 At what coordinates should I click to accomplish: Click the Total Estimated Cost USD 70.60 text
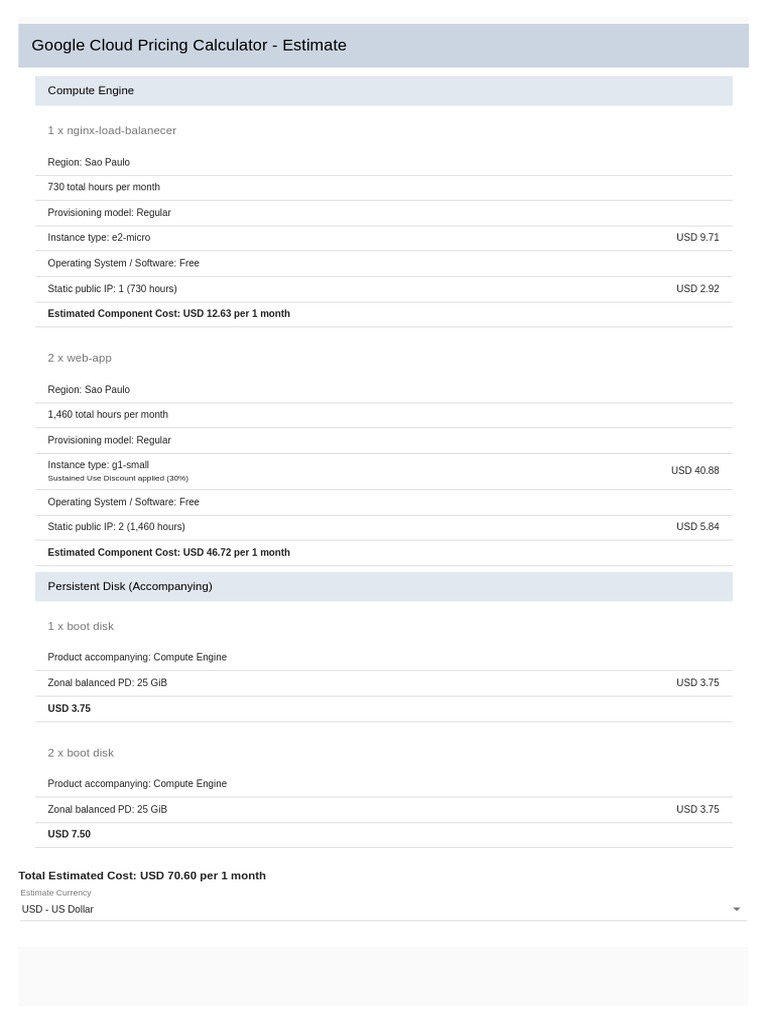point(142,876)
